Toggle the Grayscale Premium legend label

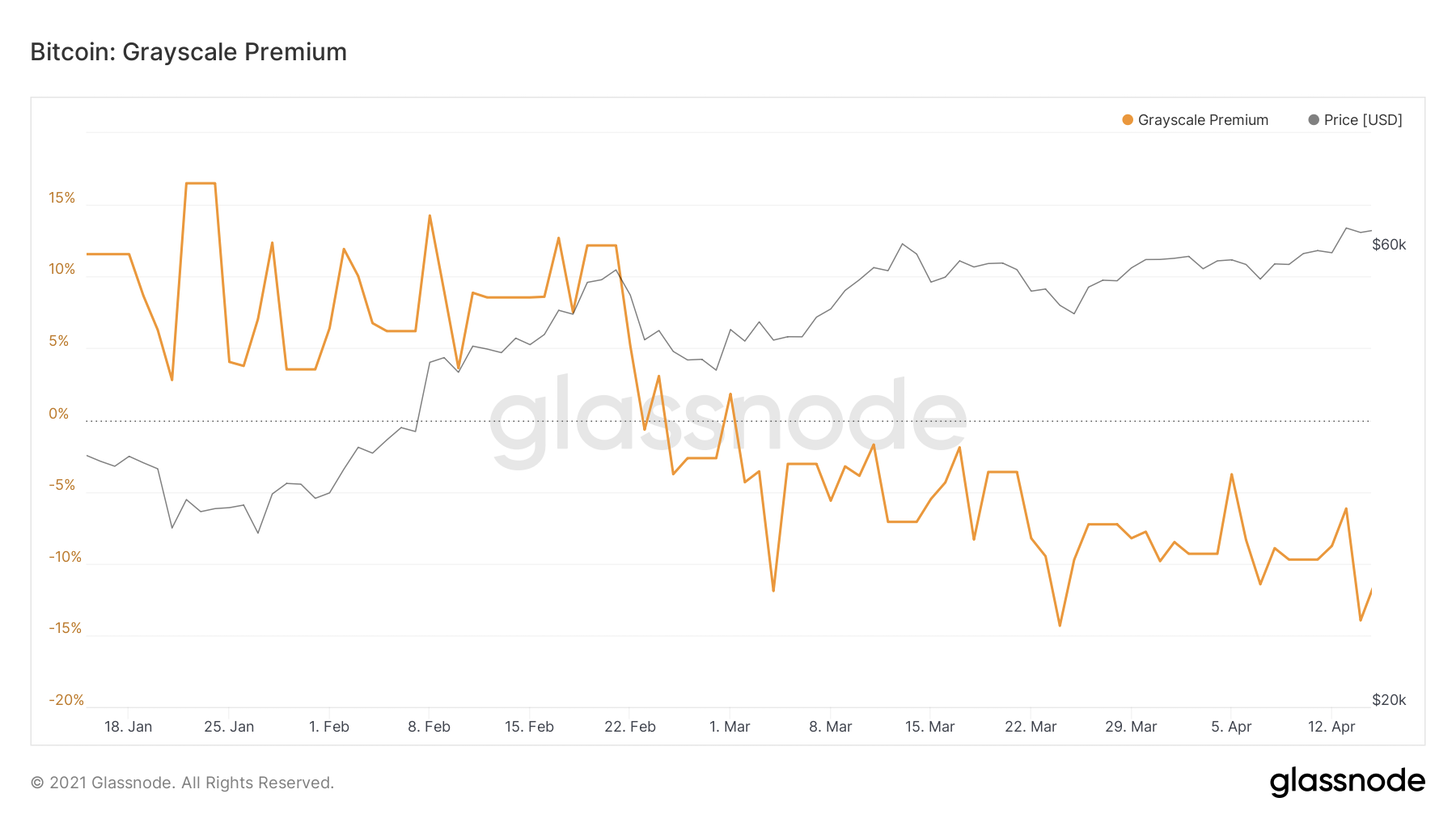coord(1203,120)
